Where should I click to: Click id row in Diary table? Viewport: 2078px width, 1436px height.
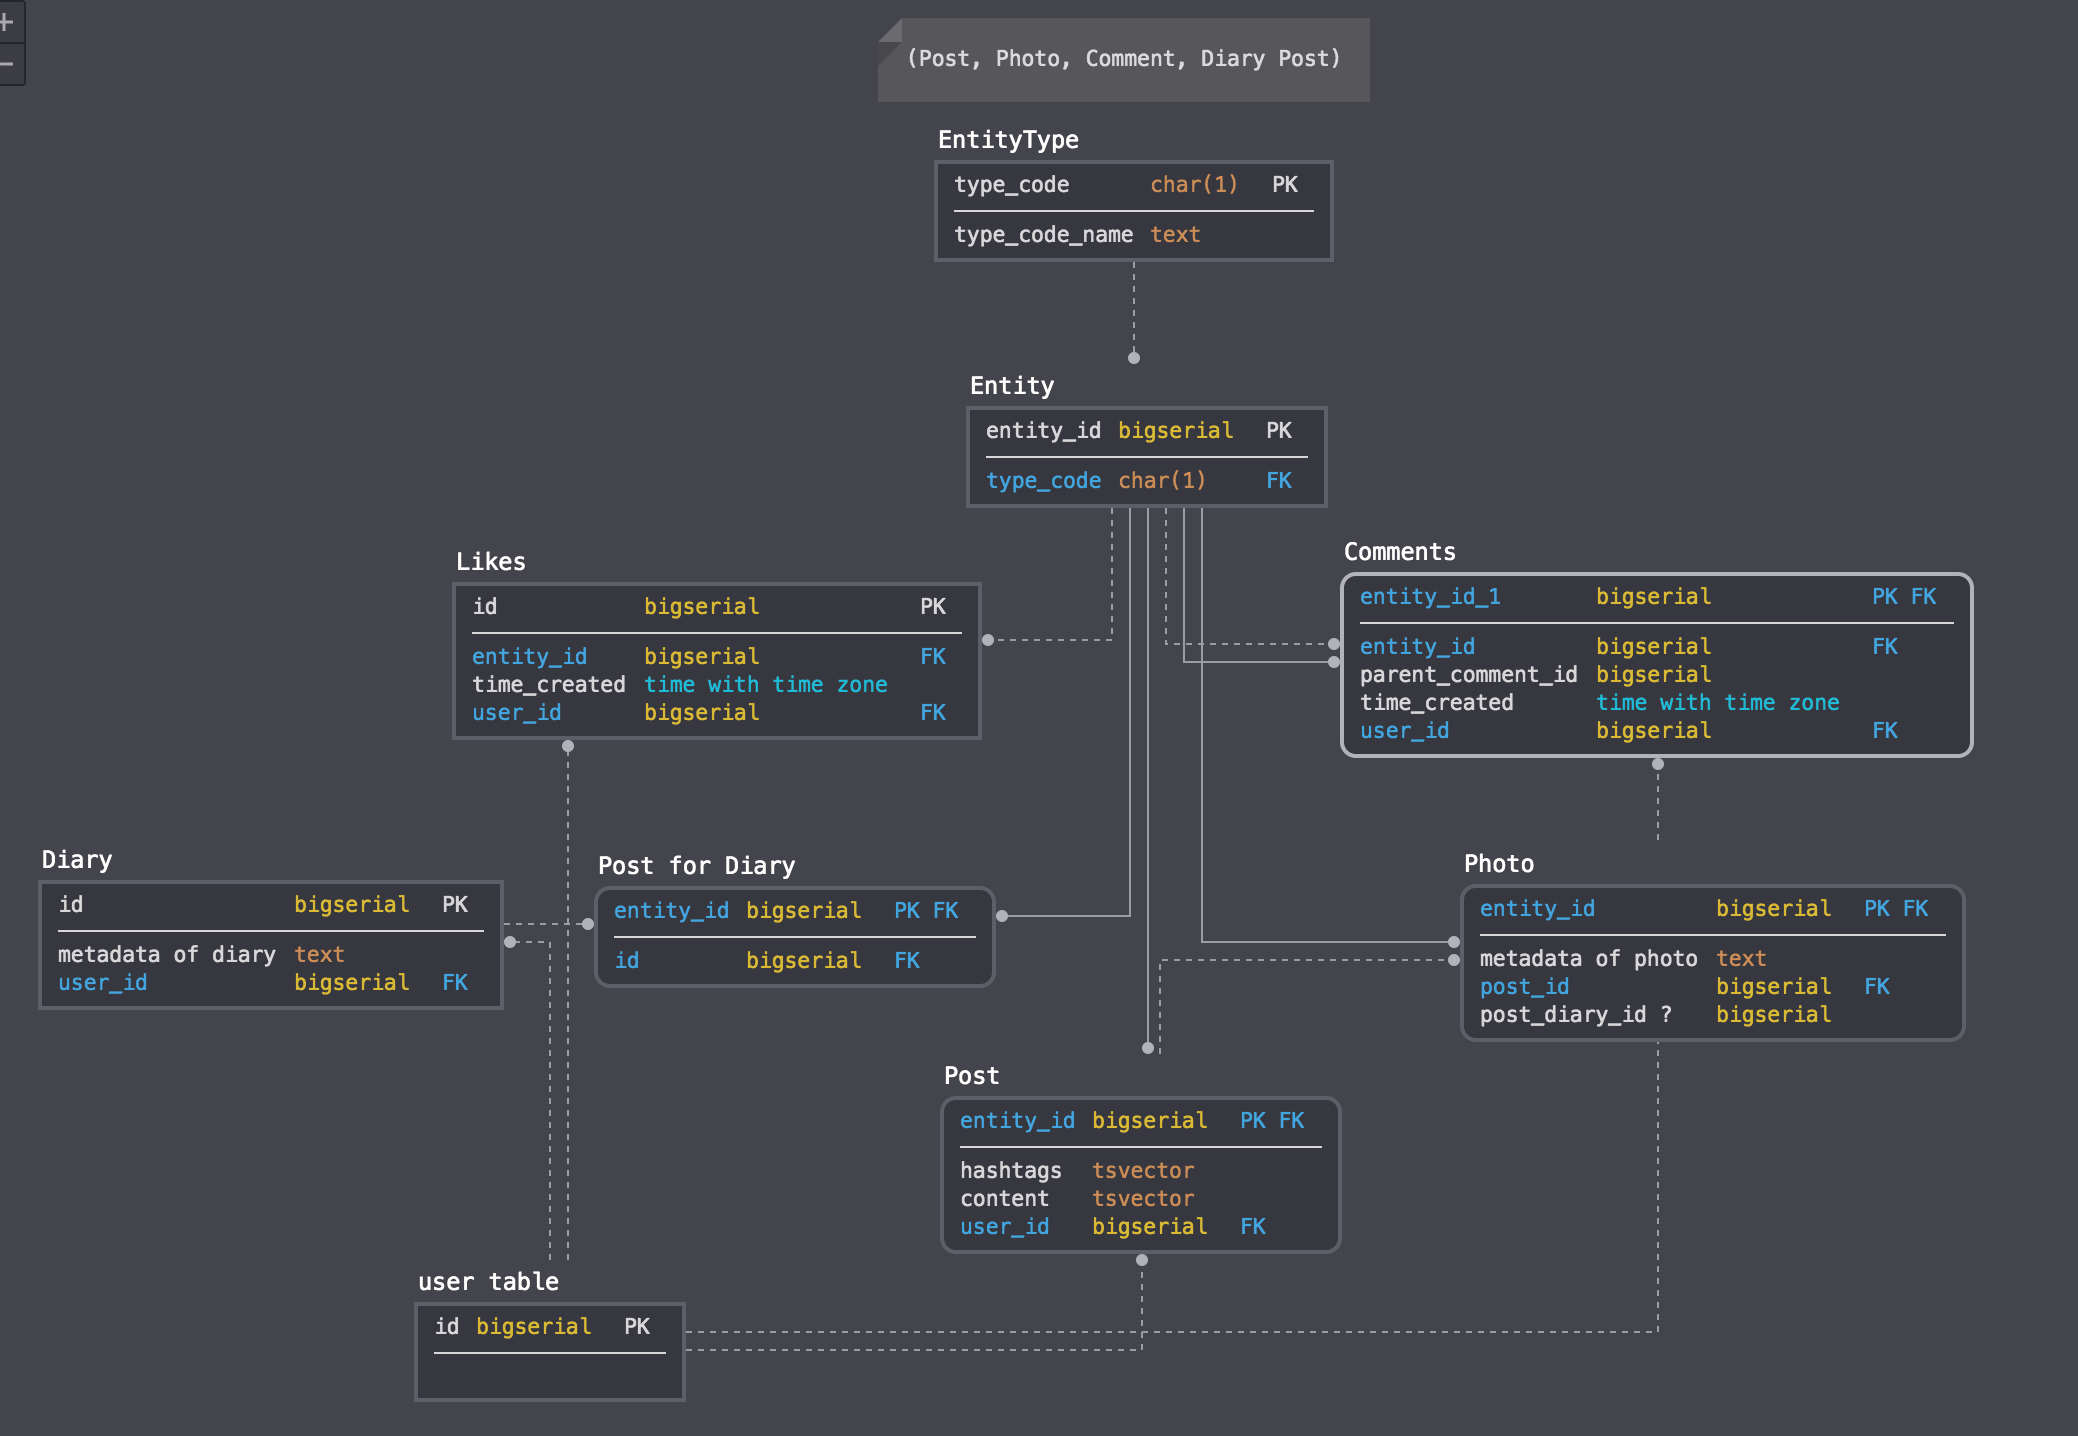(270, 905)
